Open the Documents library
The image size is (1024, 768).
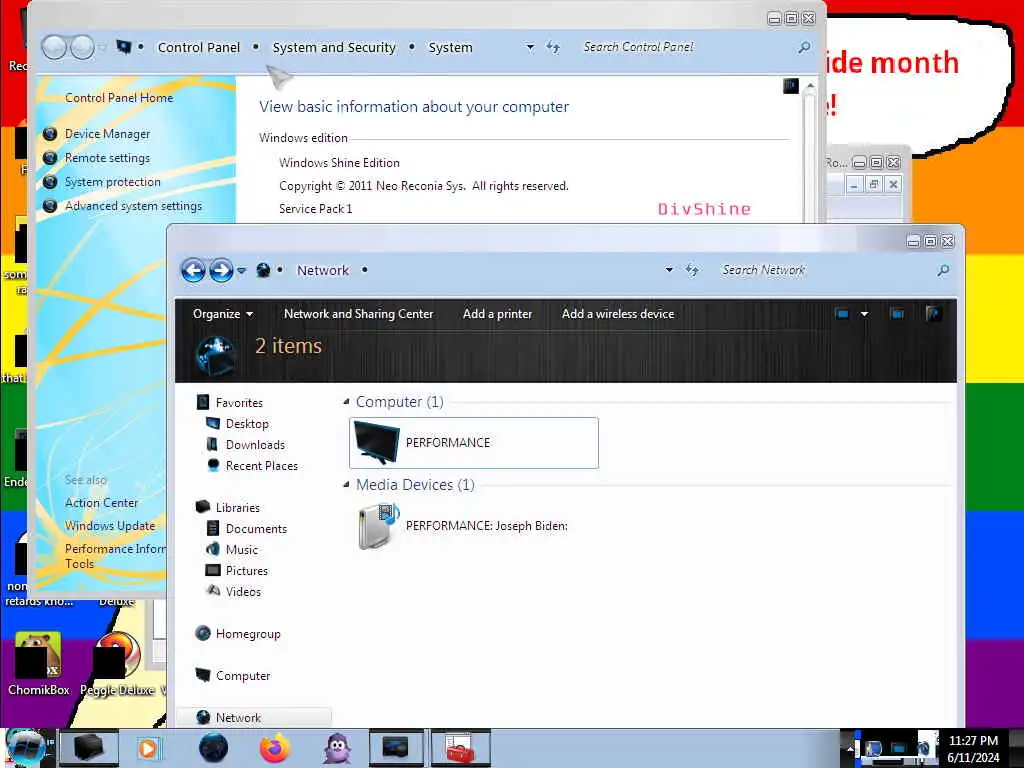[x=256, y=529]
